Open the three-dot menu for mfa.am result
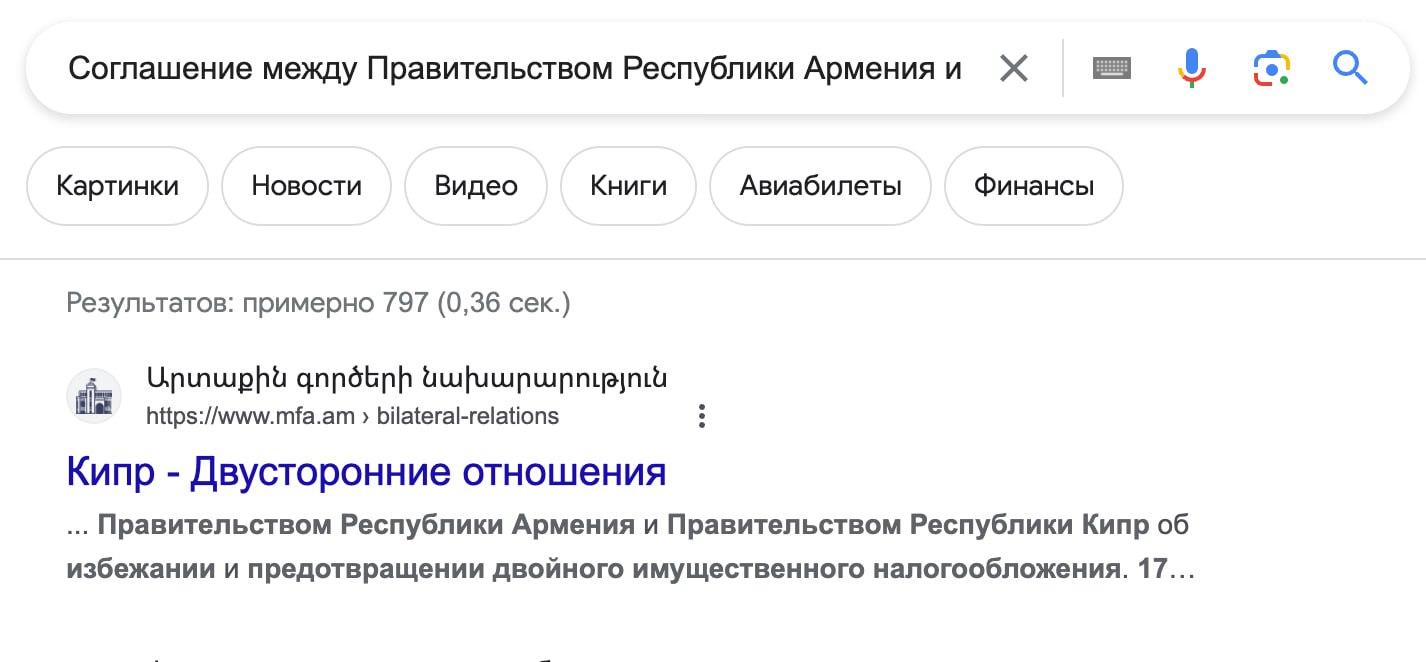 pyautogui.click(x=702, y=416)
